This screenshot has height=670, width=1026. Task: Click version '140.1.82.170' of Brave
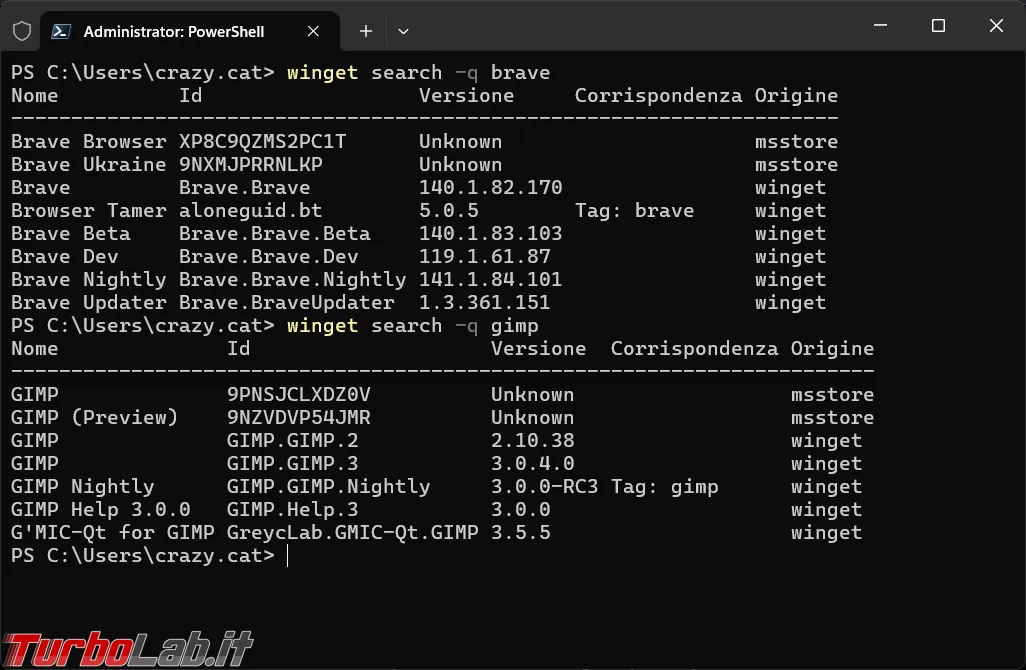click(x=491, y=188)
